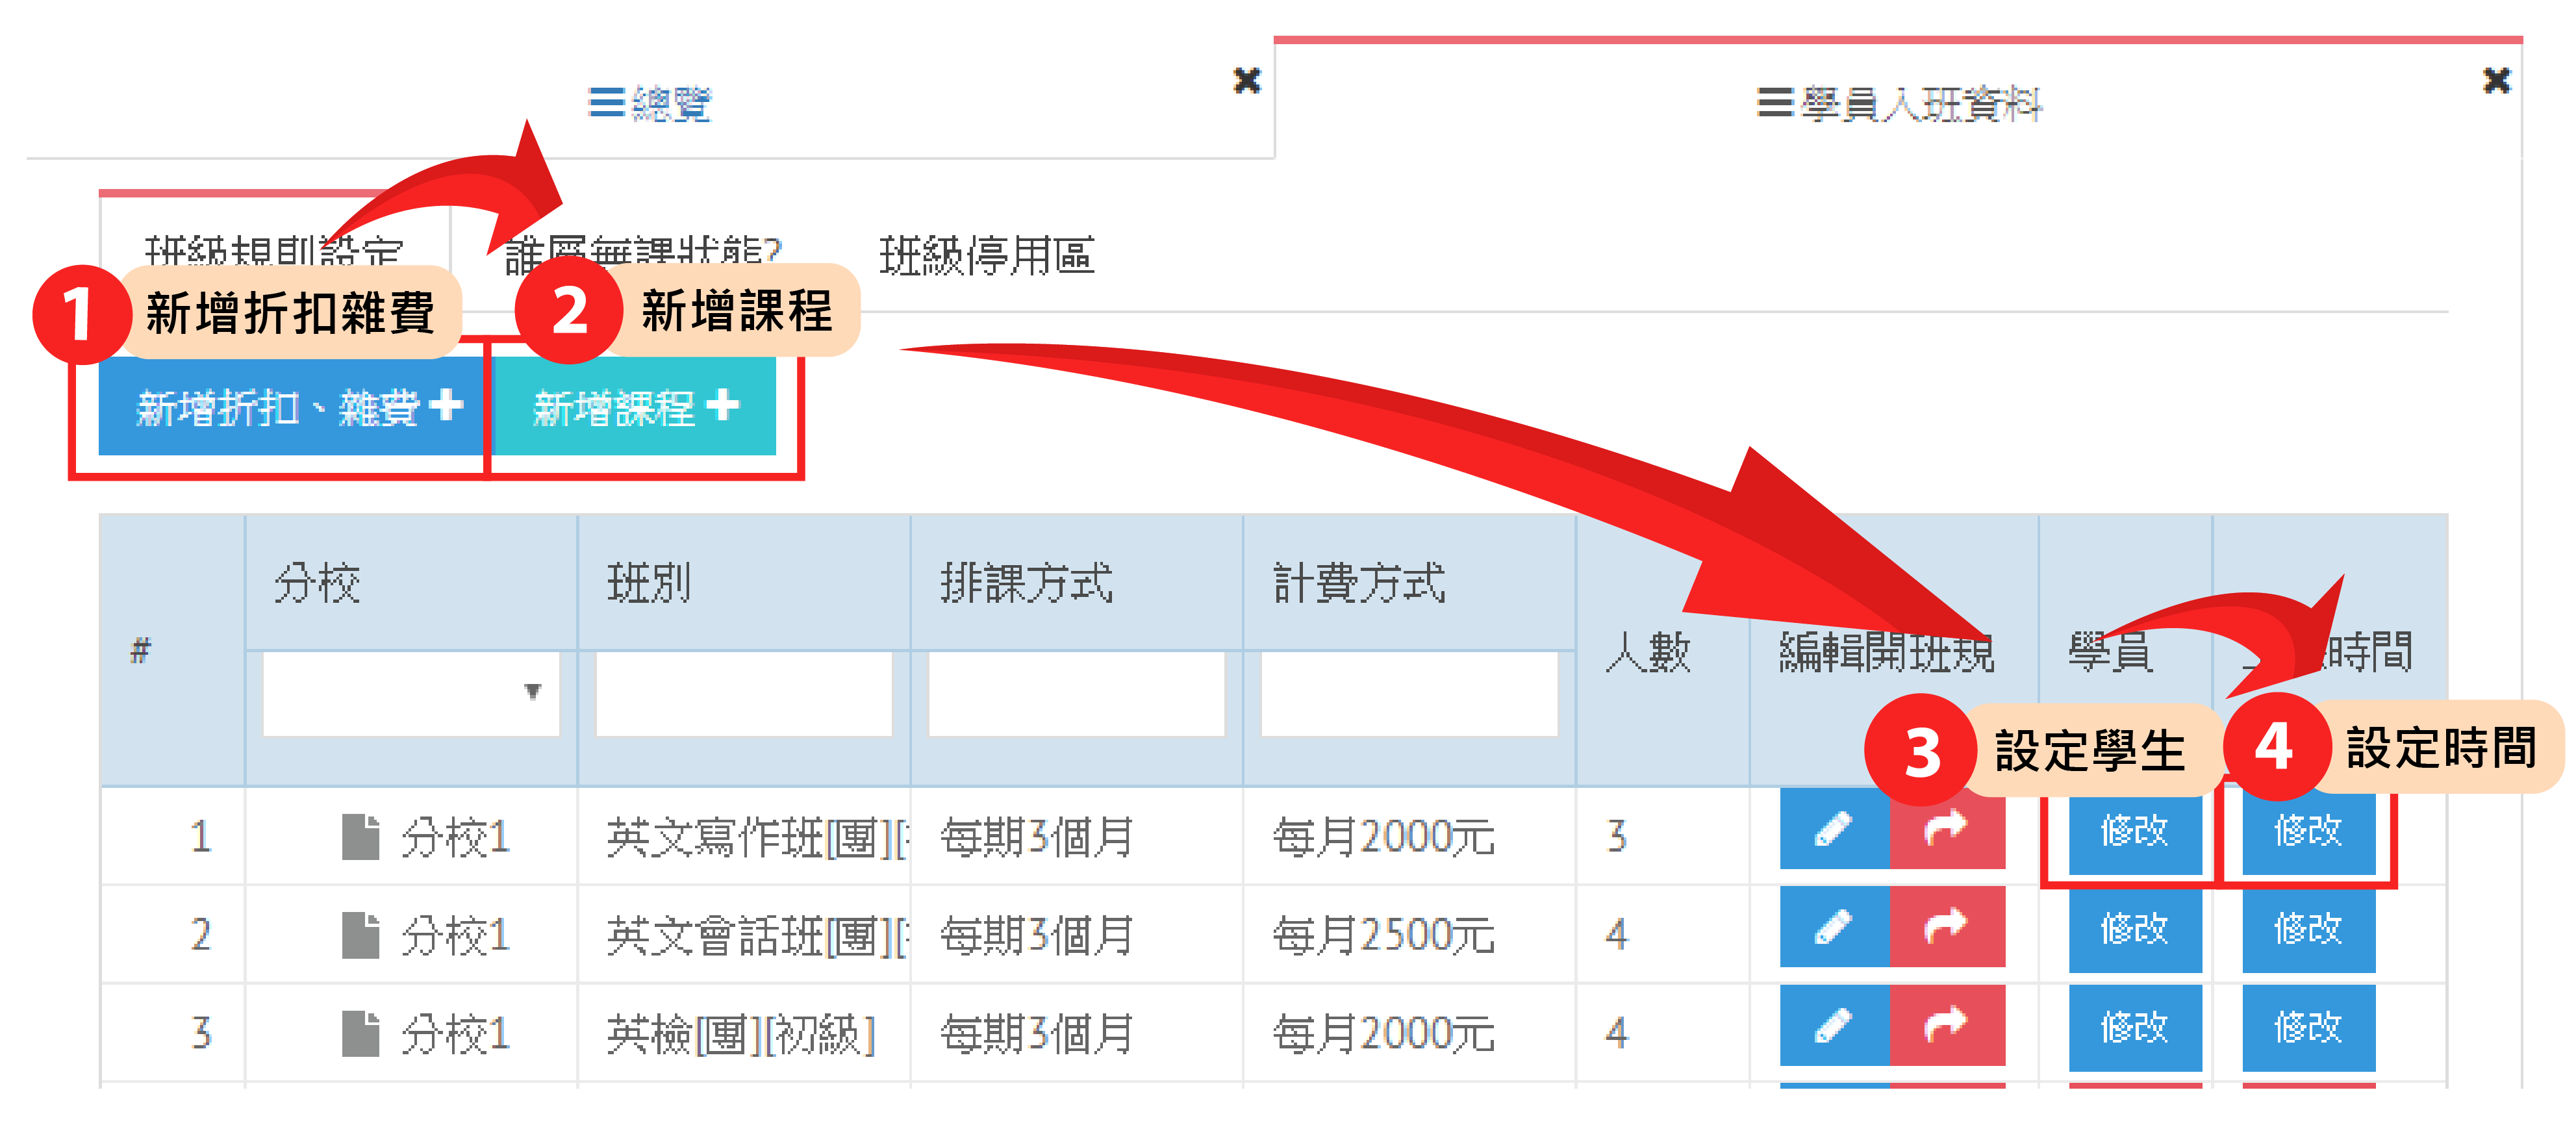This screenshot has width=2576, height=1127.
Task: Click pencil edit icon for row 1
Action: (1833, 830)
